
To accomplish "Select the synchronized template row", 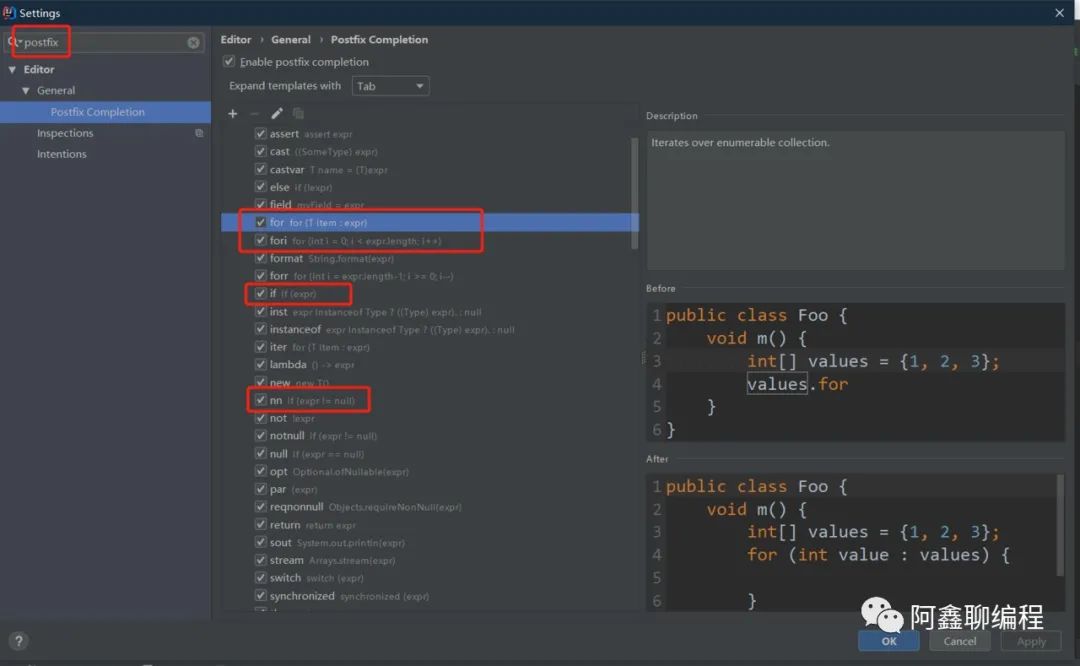I will click(x=430, y=596).
